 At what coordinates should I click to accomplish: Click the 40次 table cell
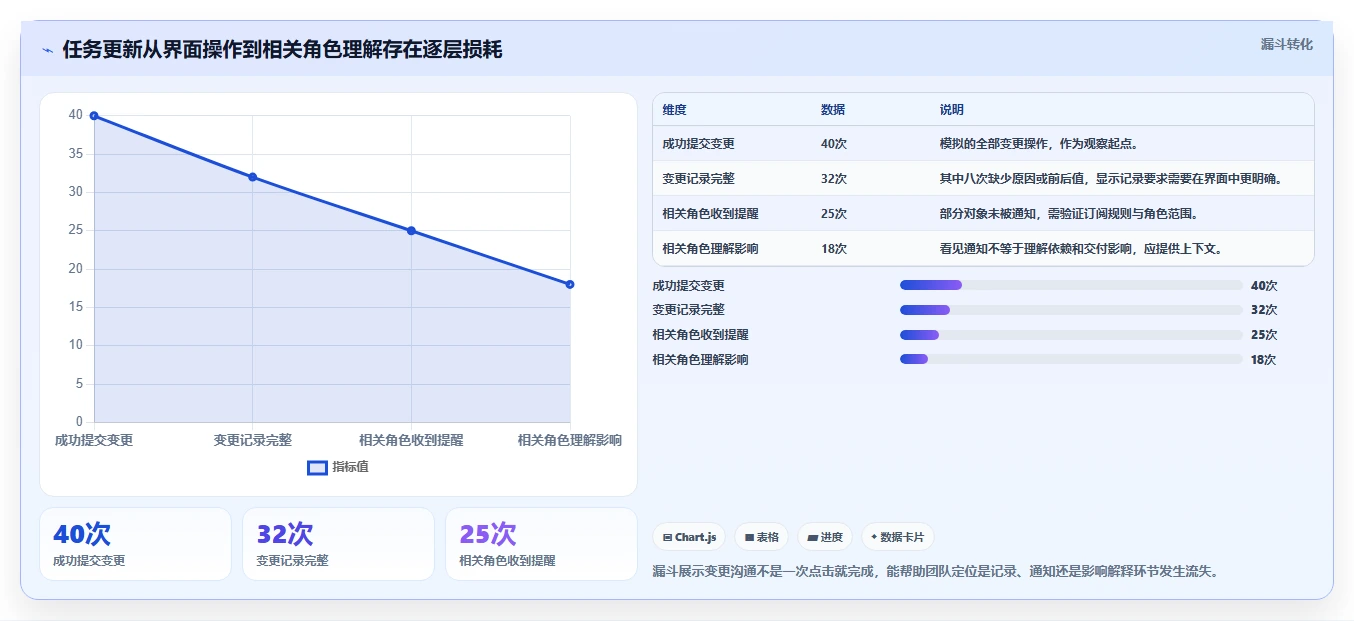click(834, 144)
